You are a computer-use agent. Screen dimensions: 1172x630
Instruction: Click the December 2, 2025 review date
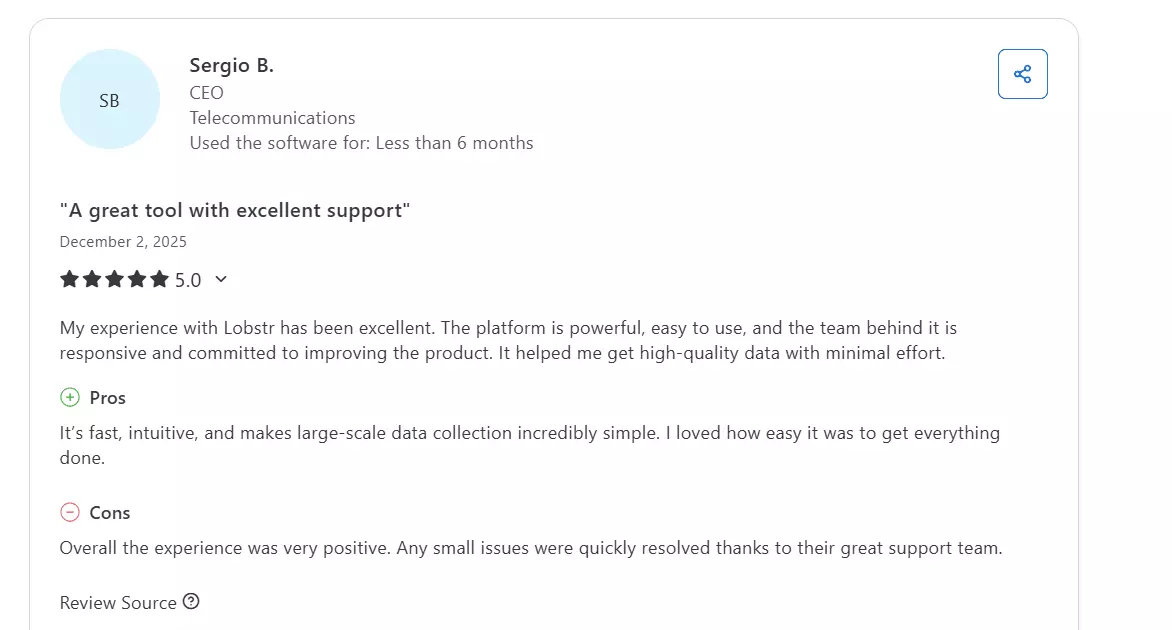(122, 241)
